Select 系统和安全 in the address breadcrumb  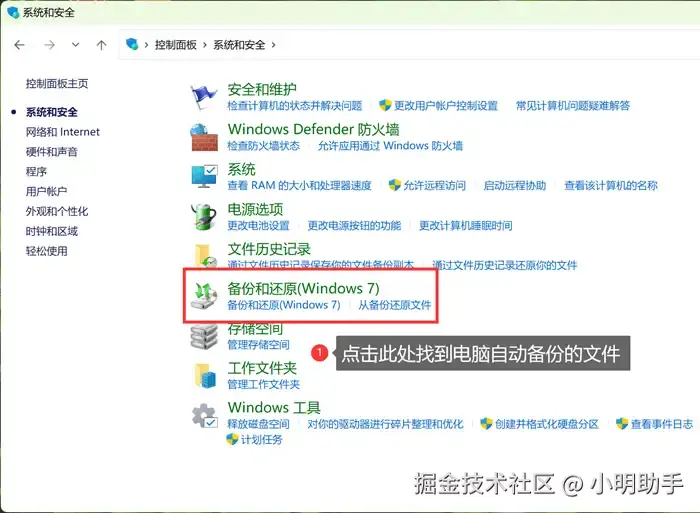pos(239,45)
